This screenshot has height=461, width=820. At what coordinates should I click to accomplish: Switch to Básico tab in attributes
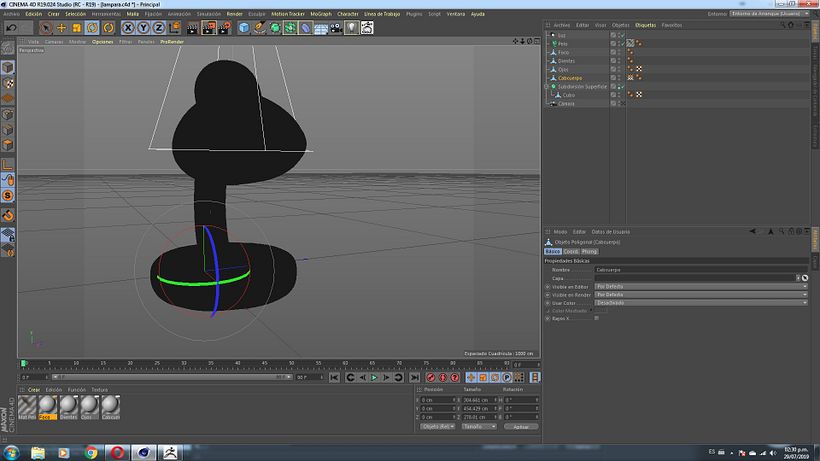point(553,251)
